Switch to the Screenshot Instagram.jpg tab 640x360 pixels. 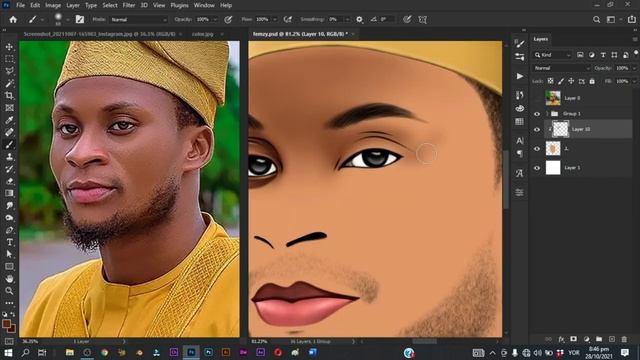click(99, 34)
